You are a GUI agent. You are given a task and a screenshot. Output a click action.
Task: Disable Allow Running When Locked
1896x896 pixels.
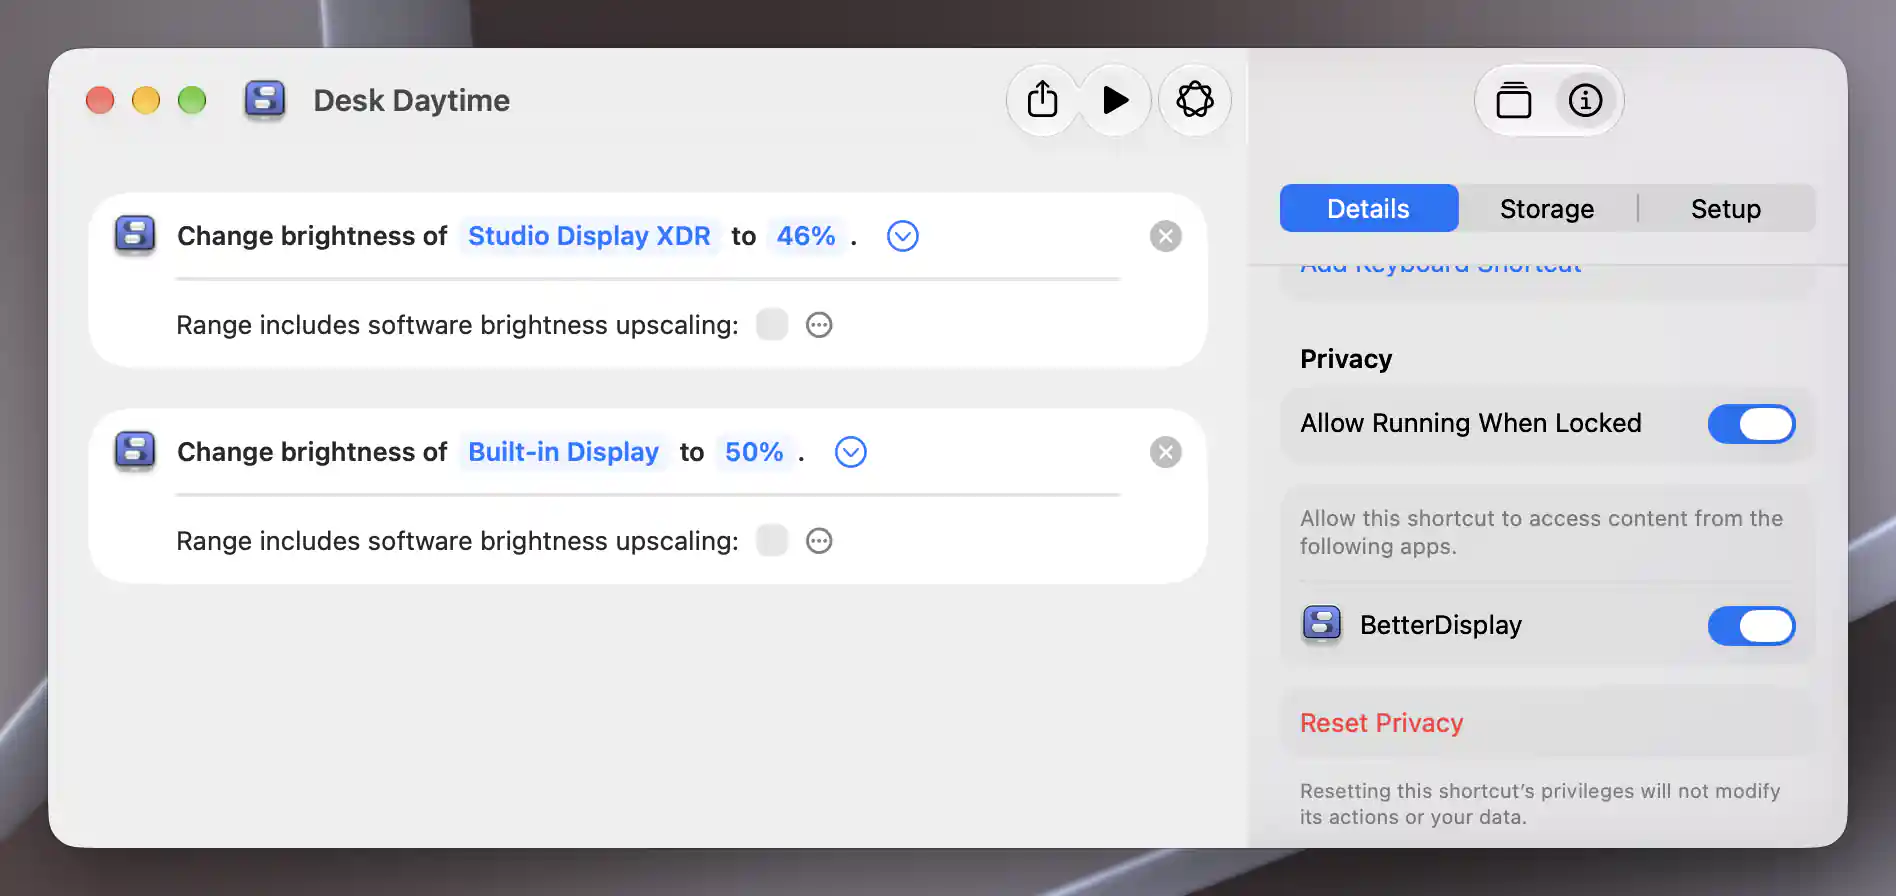(x=1751, y=424)
